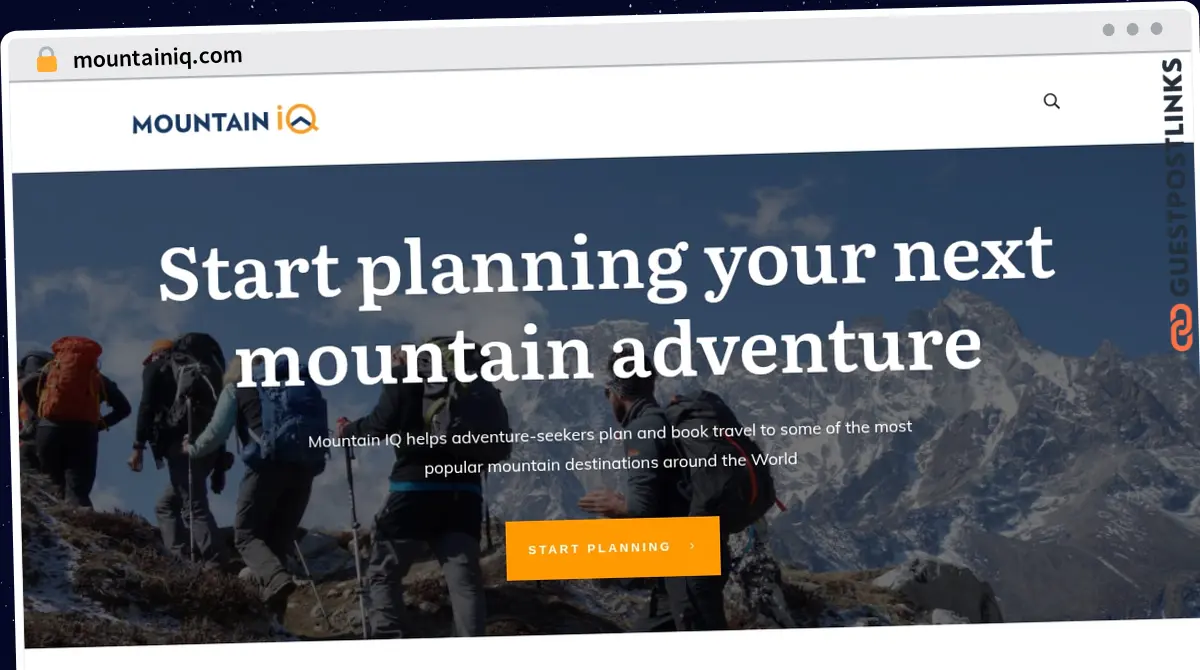Click the "Start planning your next" headline line
1200x670 pixels.
pyautogui.click(x=606, y=261)
